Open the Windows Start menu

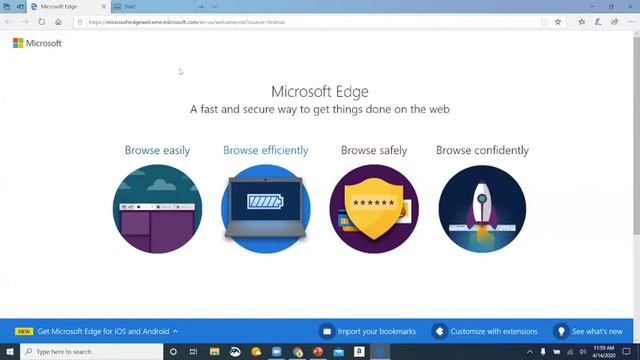click(x=10, y=351)
